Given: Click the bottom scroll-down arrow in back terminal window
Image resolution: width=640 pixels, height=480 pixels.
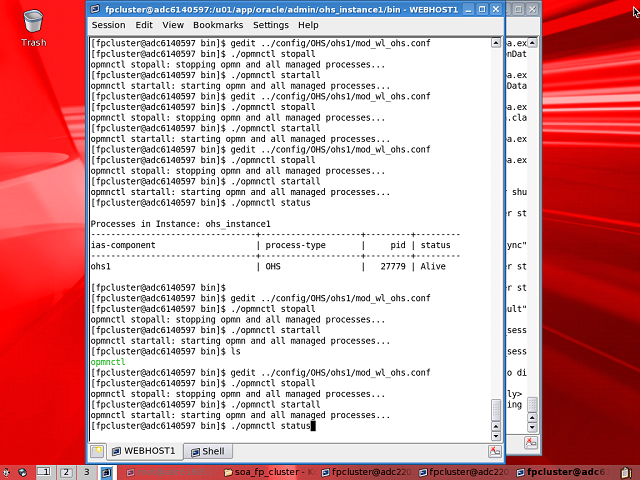Looking at the screenshot, I should tap(532, 428).
